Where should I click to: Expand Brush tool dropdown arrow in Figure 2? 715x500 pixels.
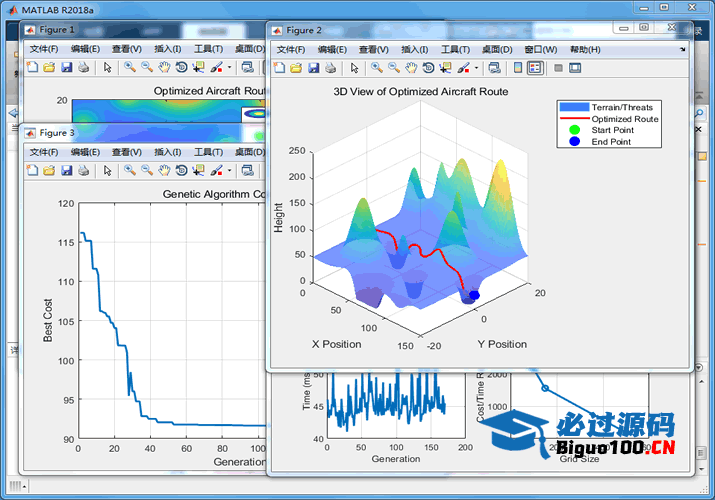click(x=477, y=68)
